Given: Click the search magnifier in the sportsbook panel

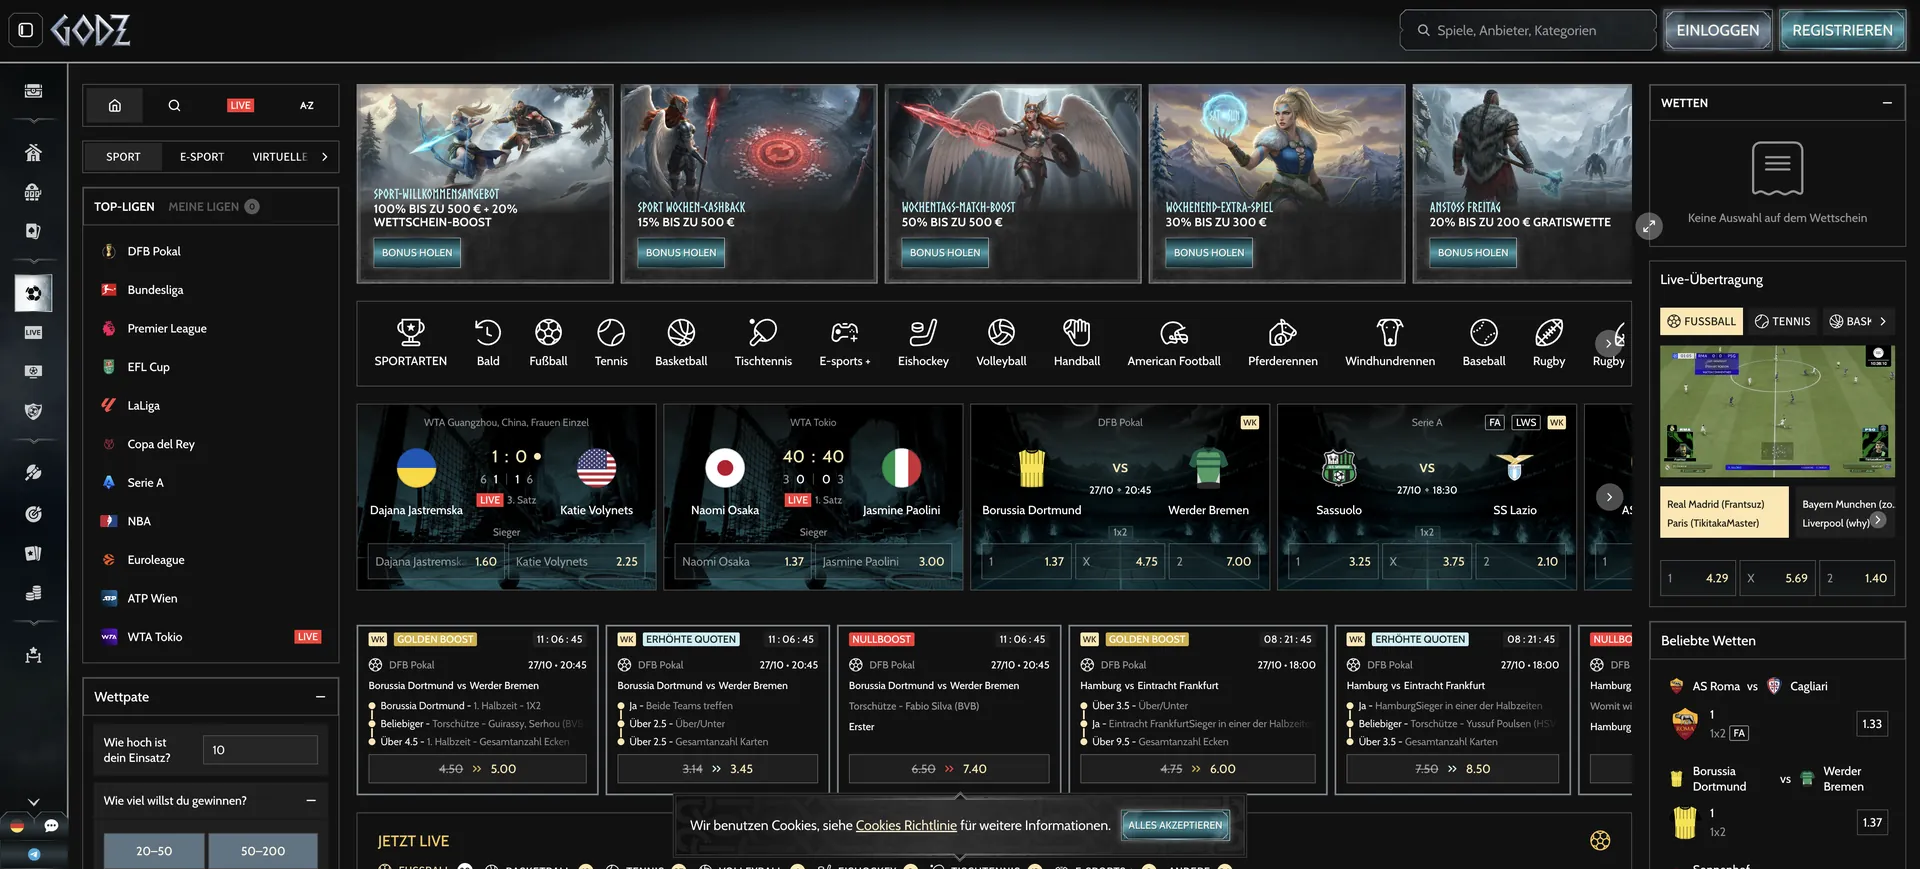Looking at the screenshot, I should [174, 105].
